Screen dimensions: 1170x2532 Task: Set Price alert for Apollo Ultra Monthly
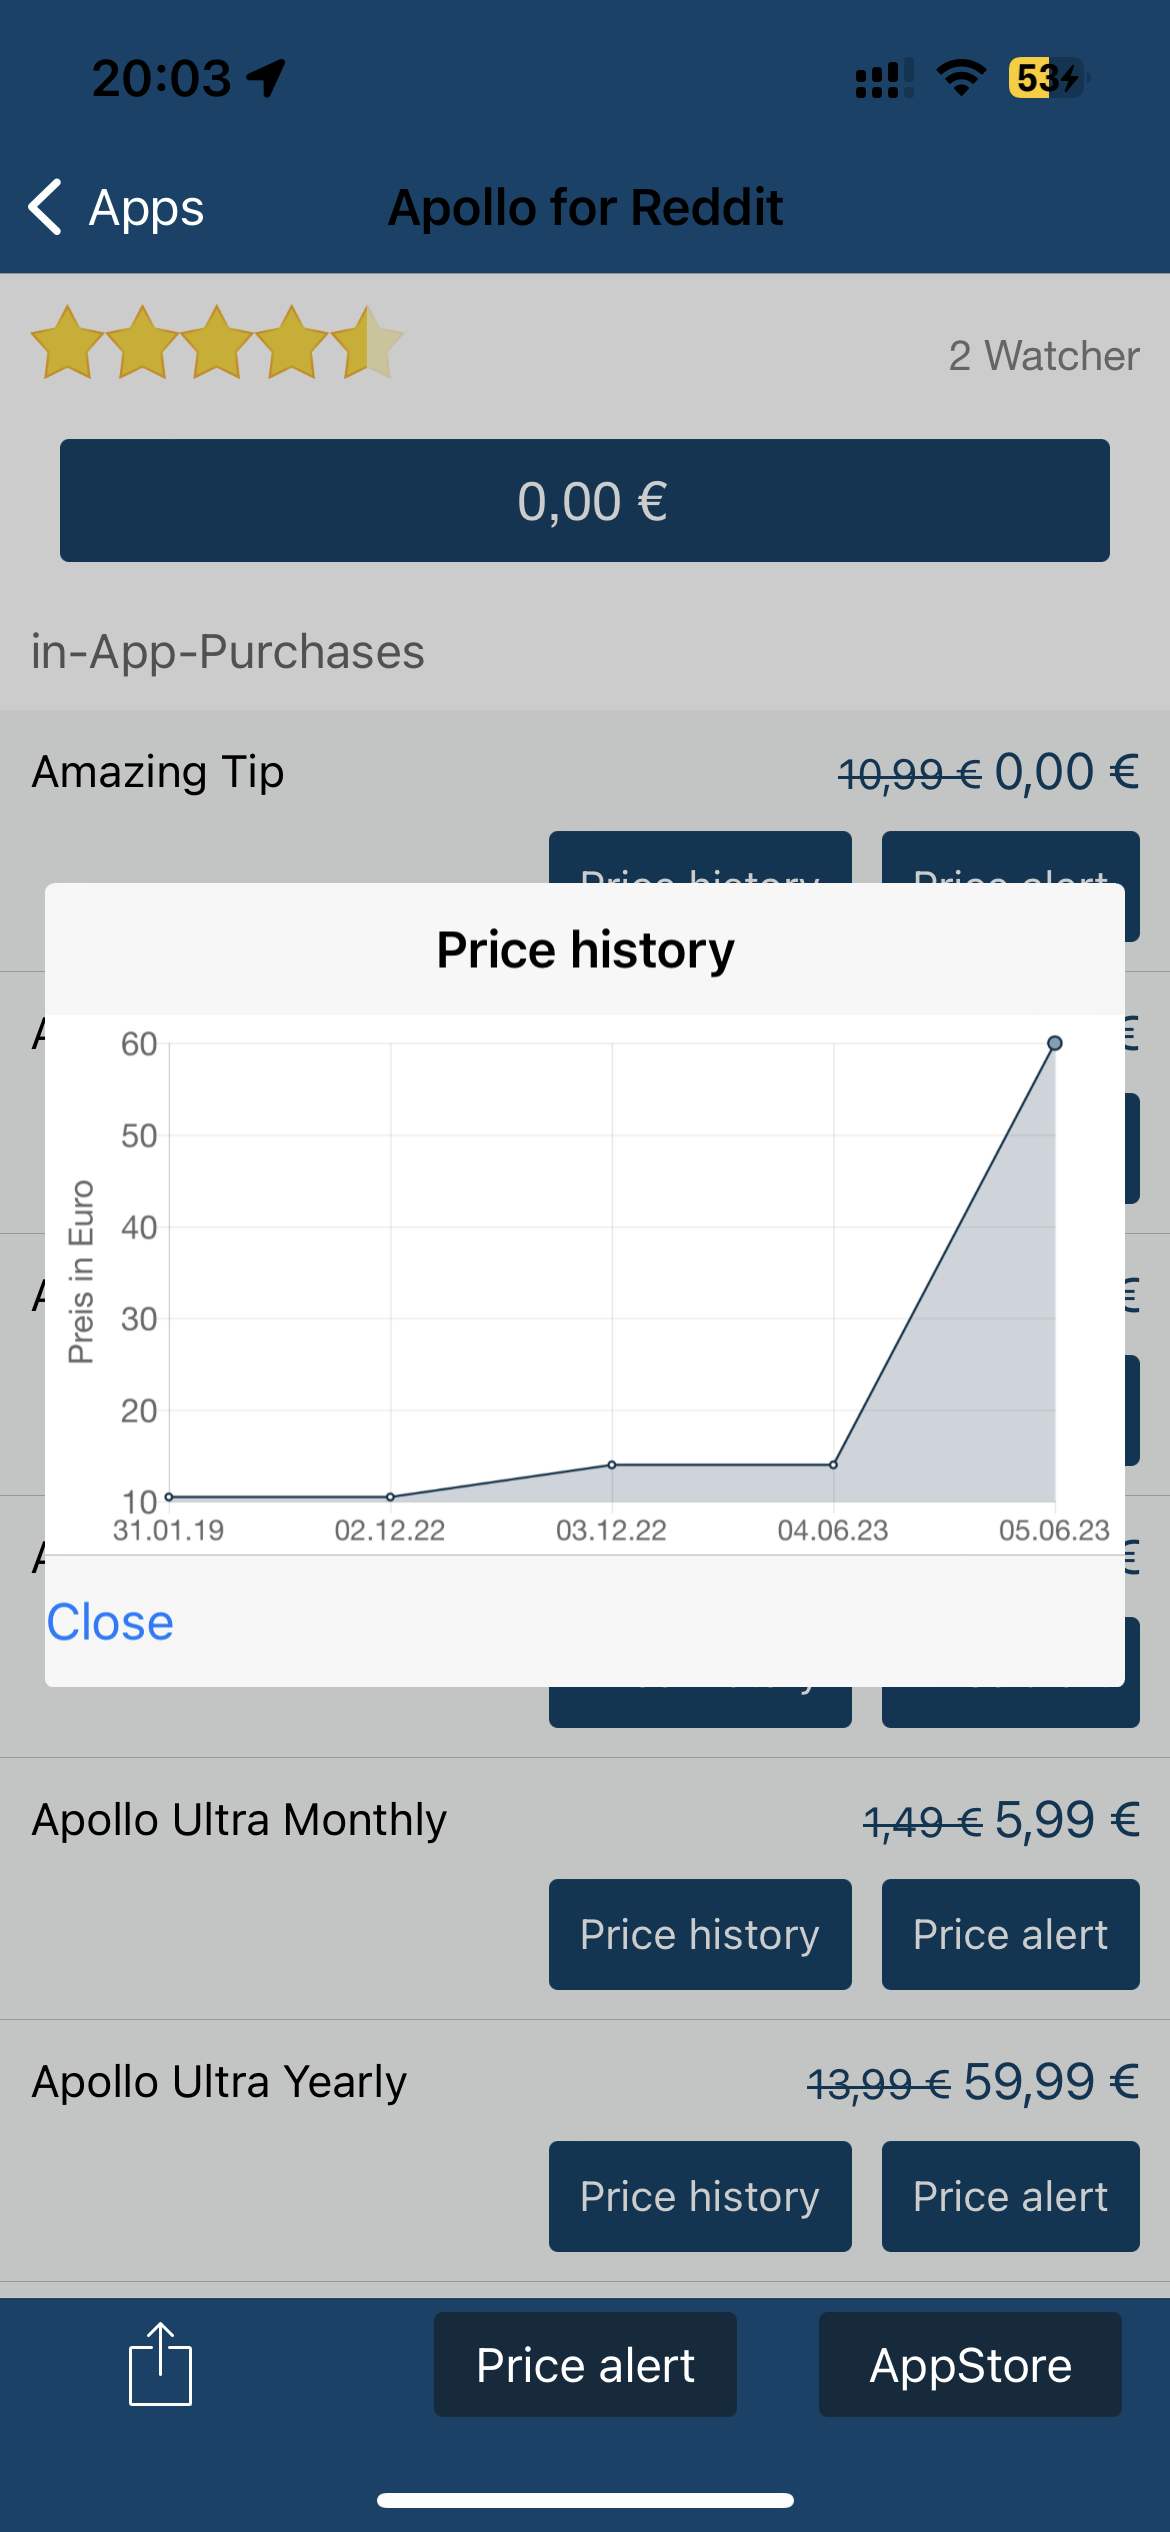click(x=1010, y=1934)
